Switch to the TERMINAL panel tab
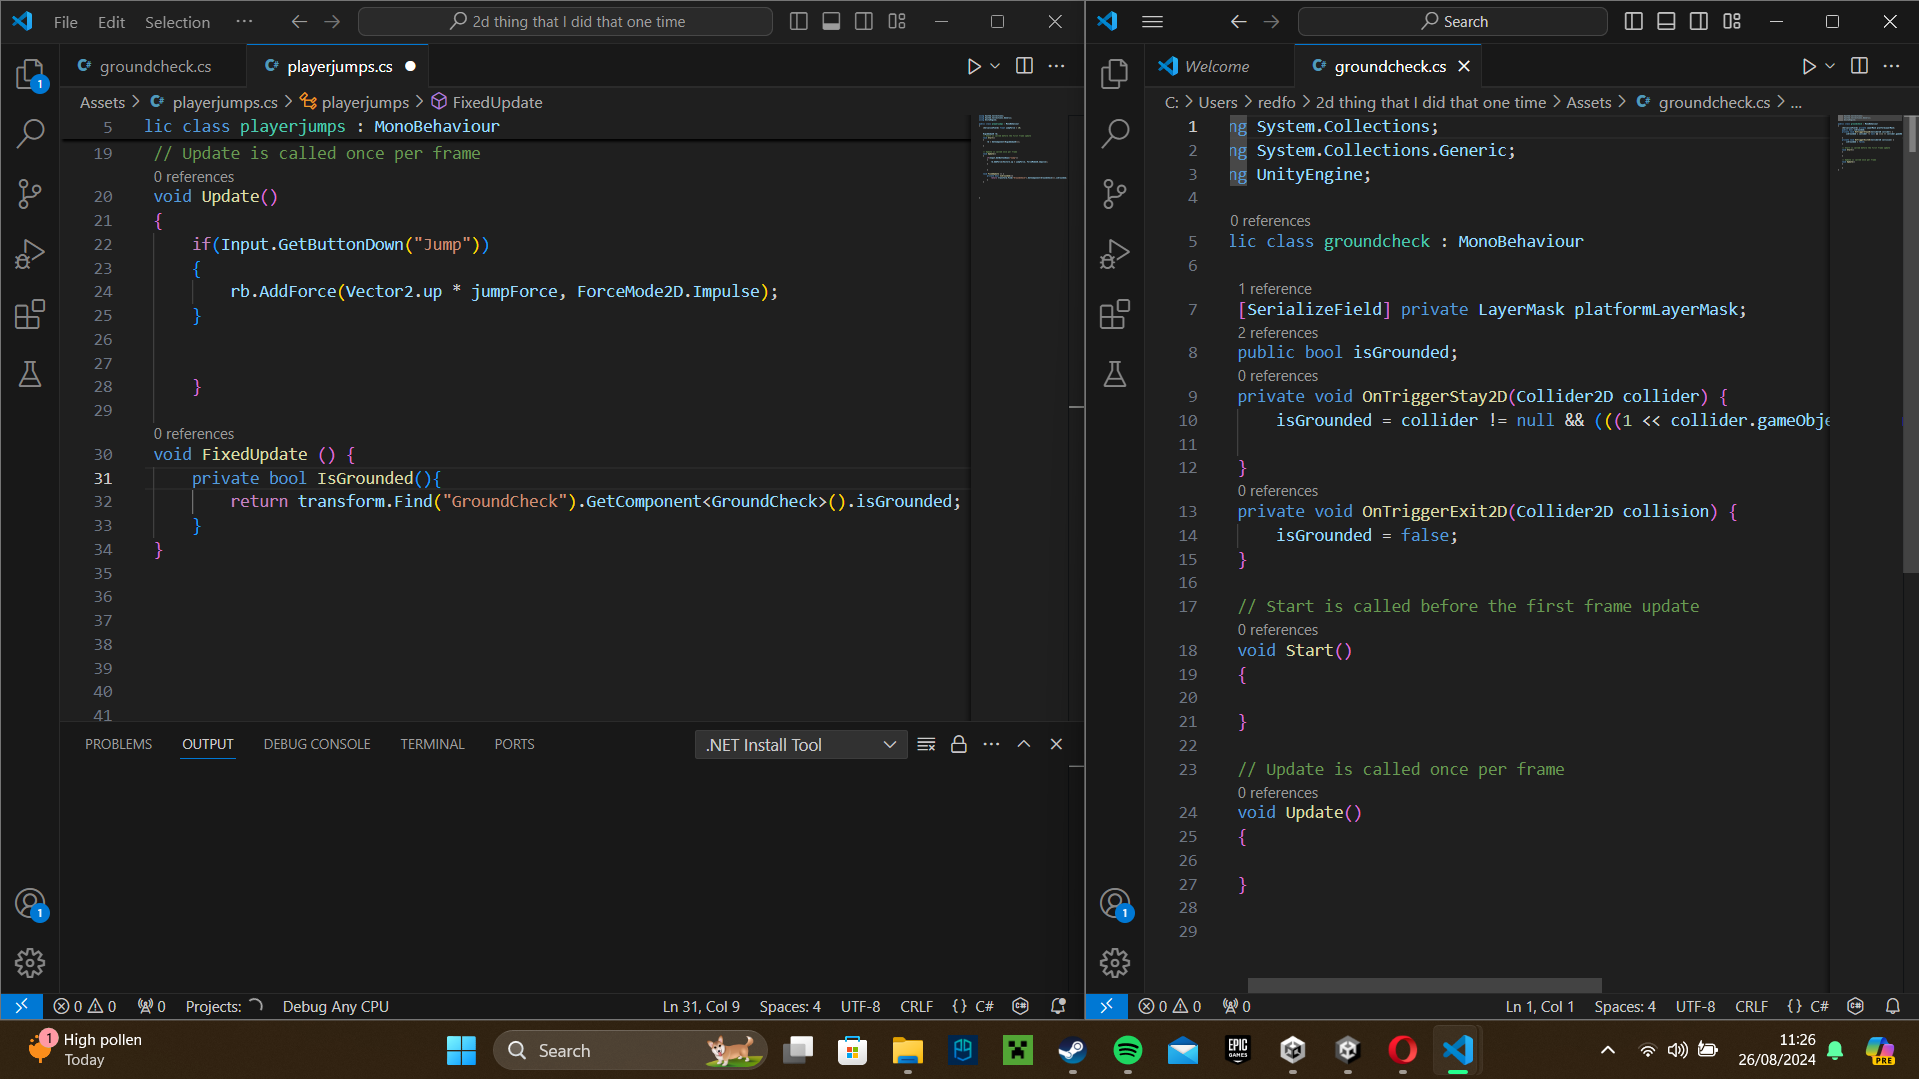The width and height of the screenshot is (1919, 1079). point(432,744)
